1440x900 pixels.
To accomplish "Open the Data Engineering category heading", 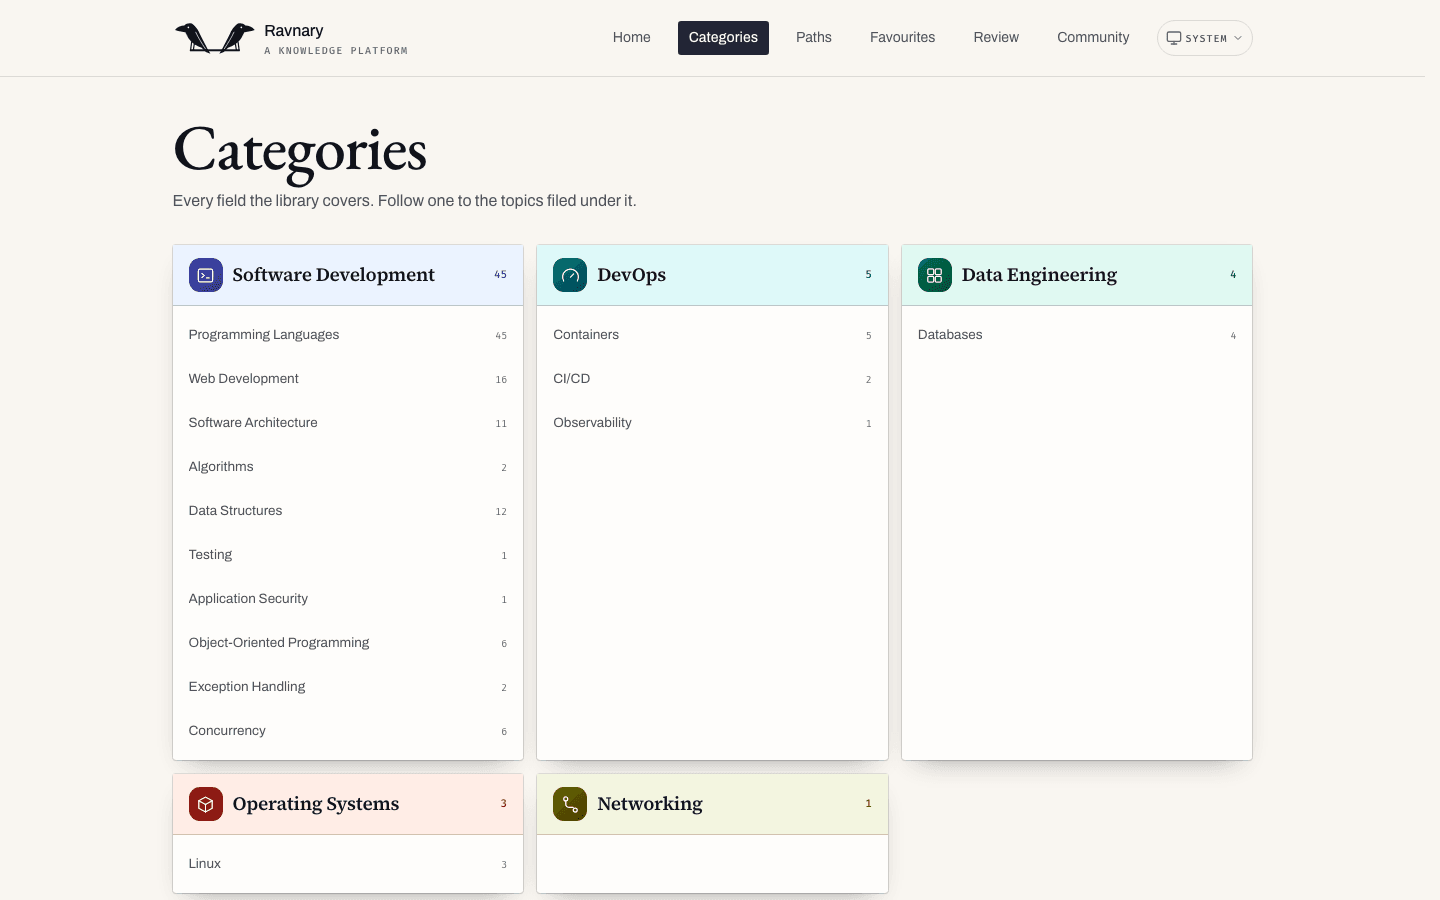I will pyautogui.click(x=1040, y=275).
